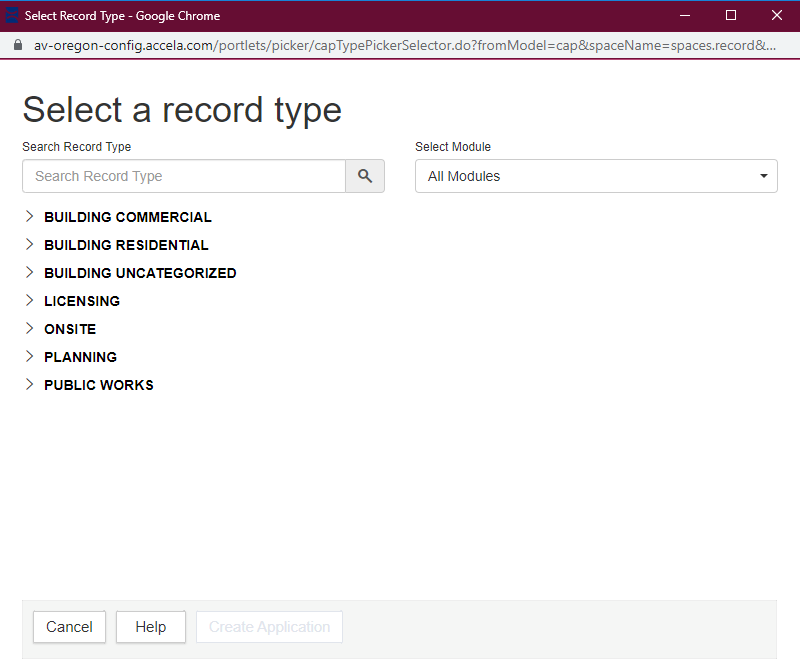Select the BUILDING COMMERCIAL category label
Screen dimensions: 800x659
tap(128, 217)
